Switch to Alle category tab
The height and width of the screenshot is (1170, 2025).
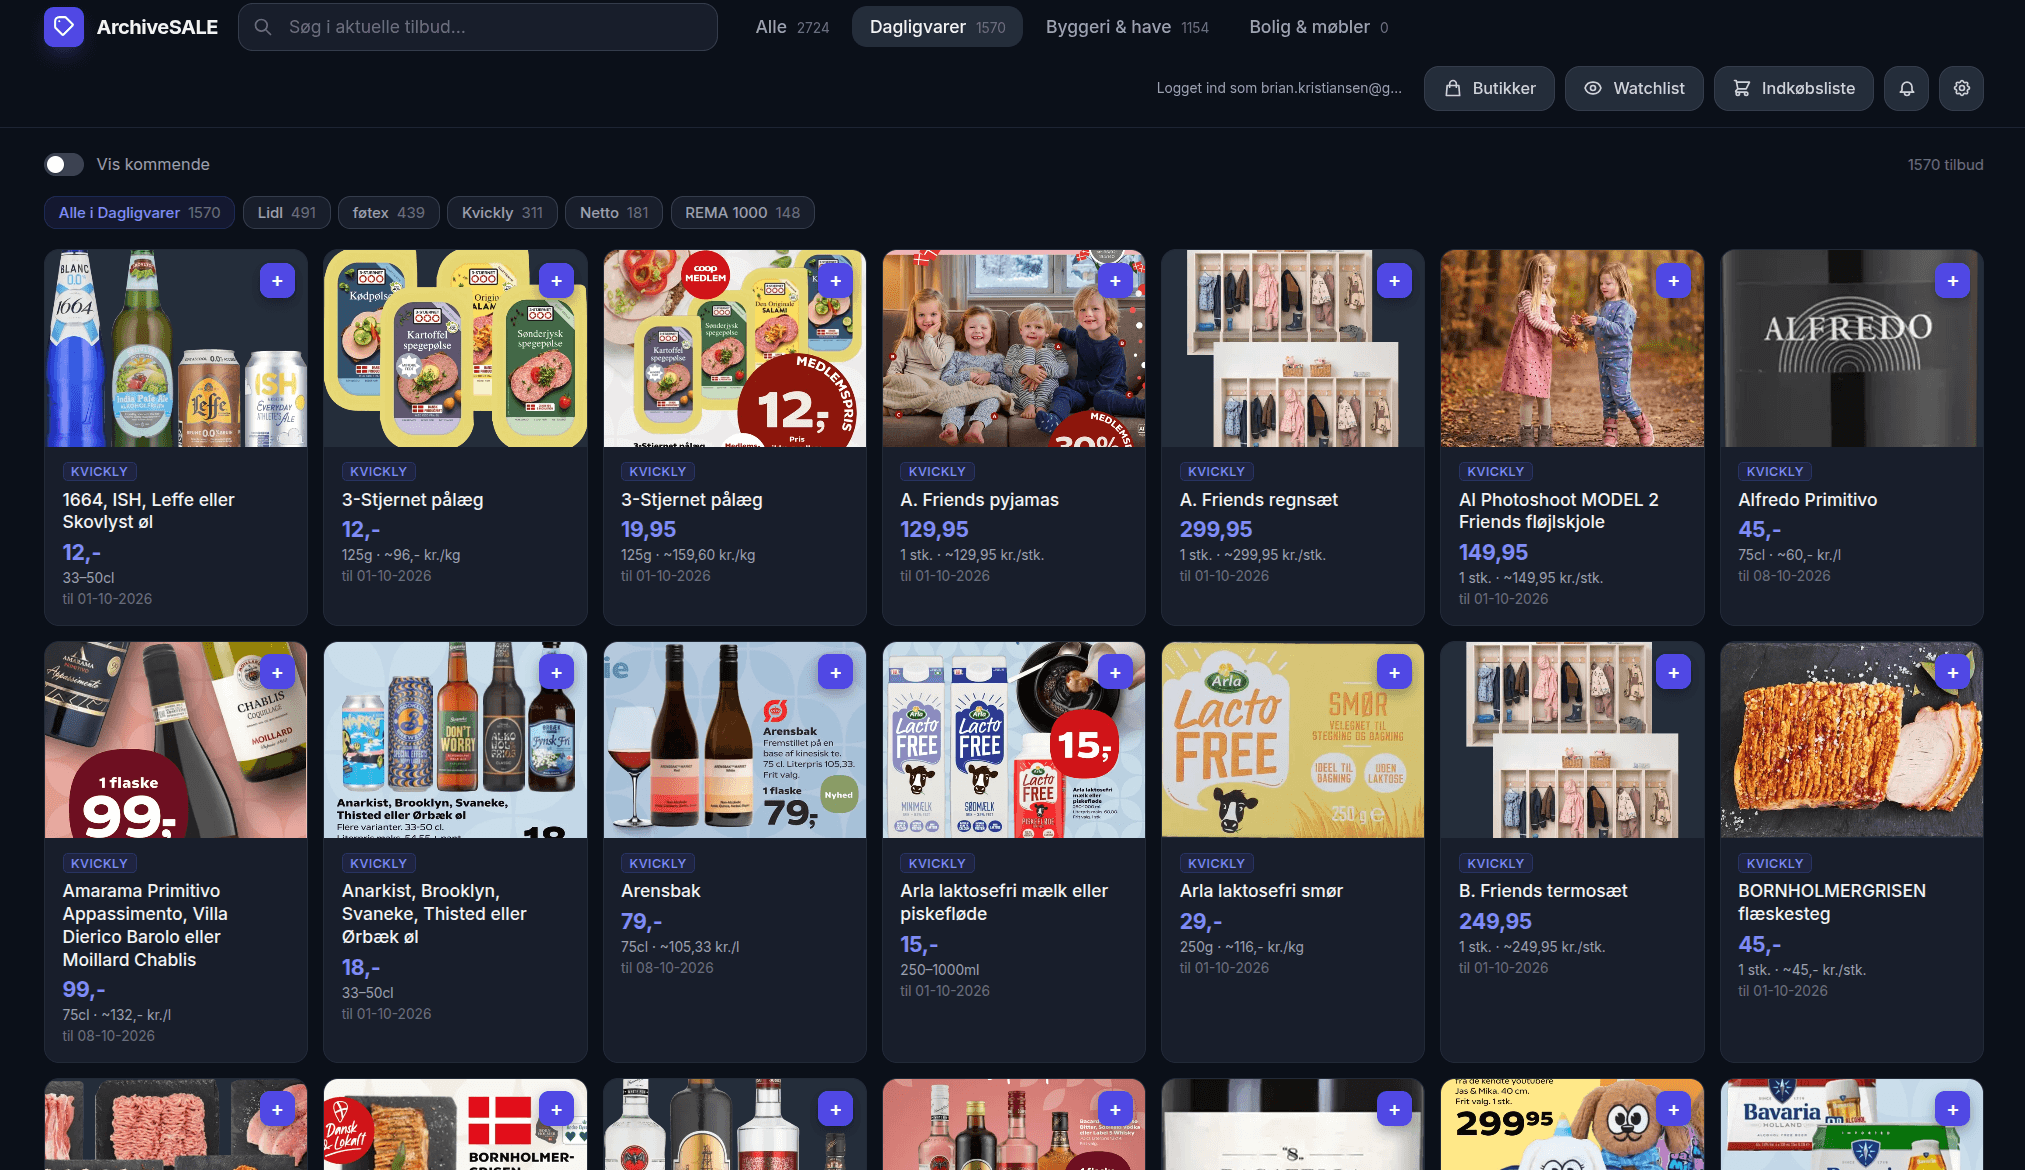(792, 27)
